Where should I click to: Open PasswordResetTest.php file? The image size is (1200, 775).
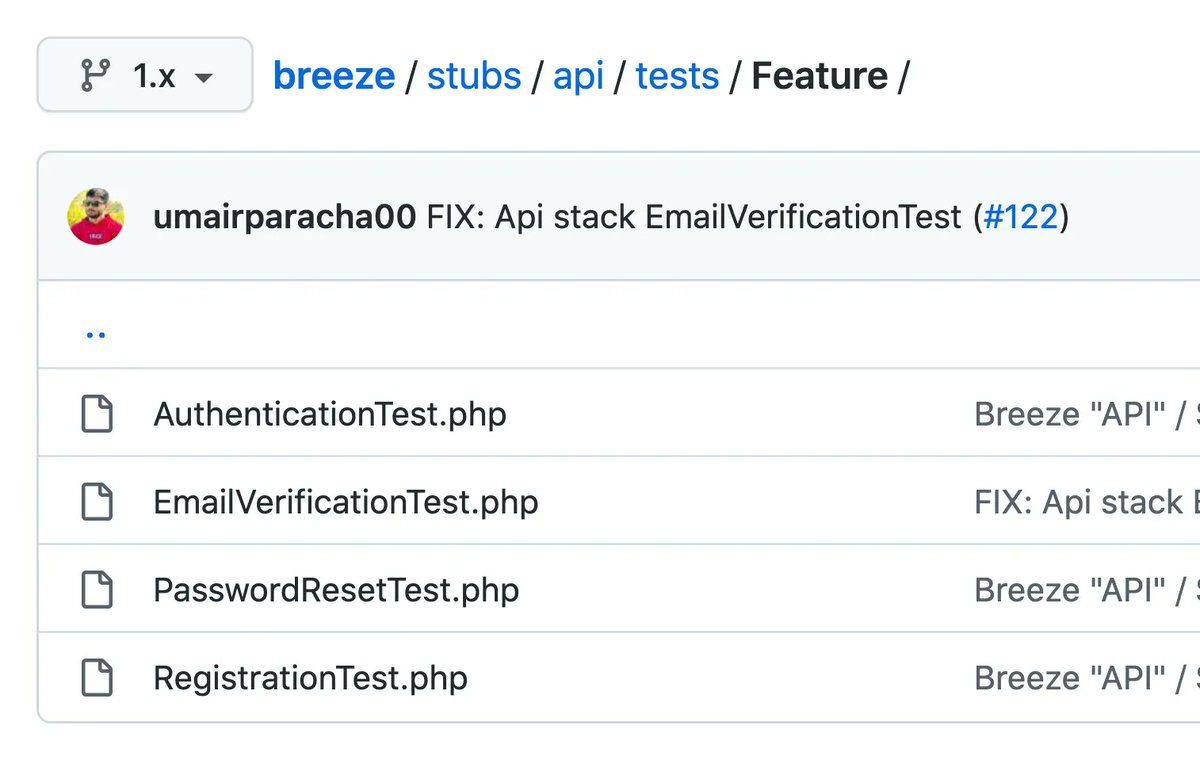click(x=336, y=590)
